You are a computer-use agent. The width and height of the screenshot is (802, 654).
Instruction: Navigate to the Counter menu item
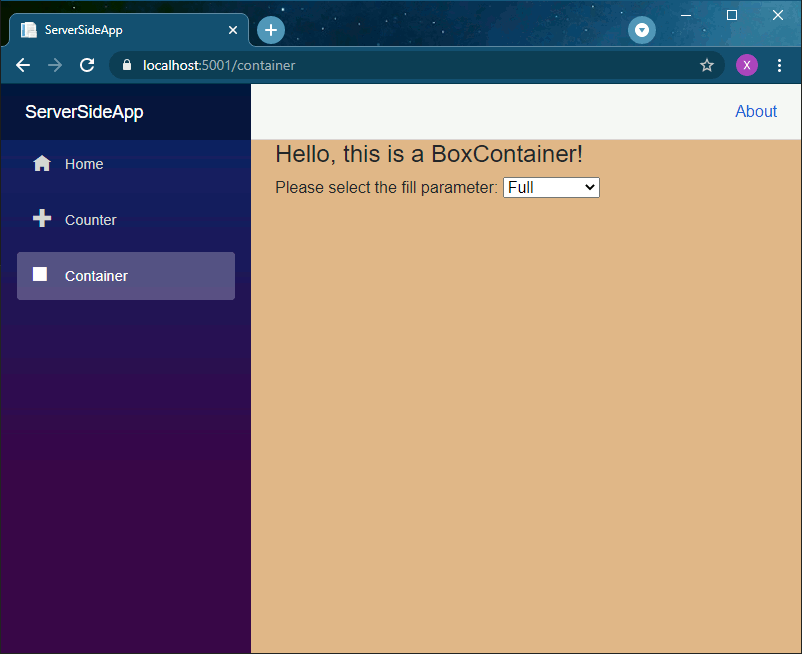click(91, 219)
